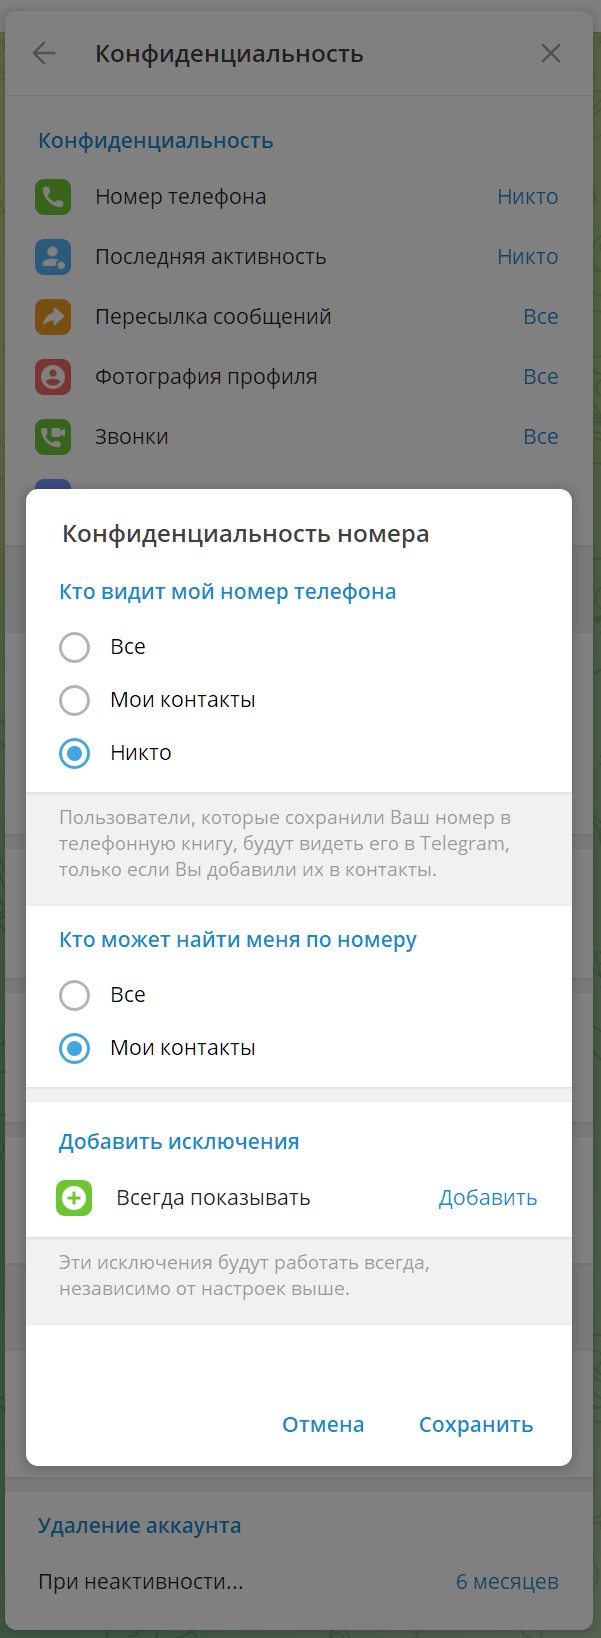Select Все under Кто видит мой номер
This screenshot has height=1638, width=601.
pos(74,647)
